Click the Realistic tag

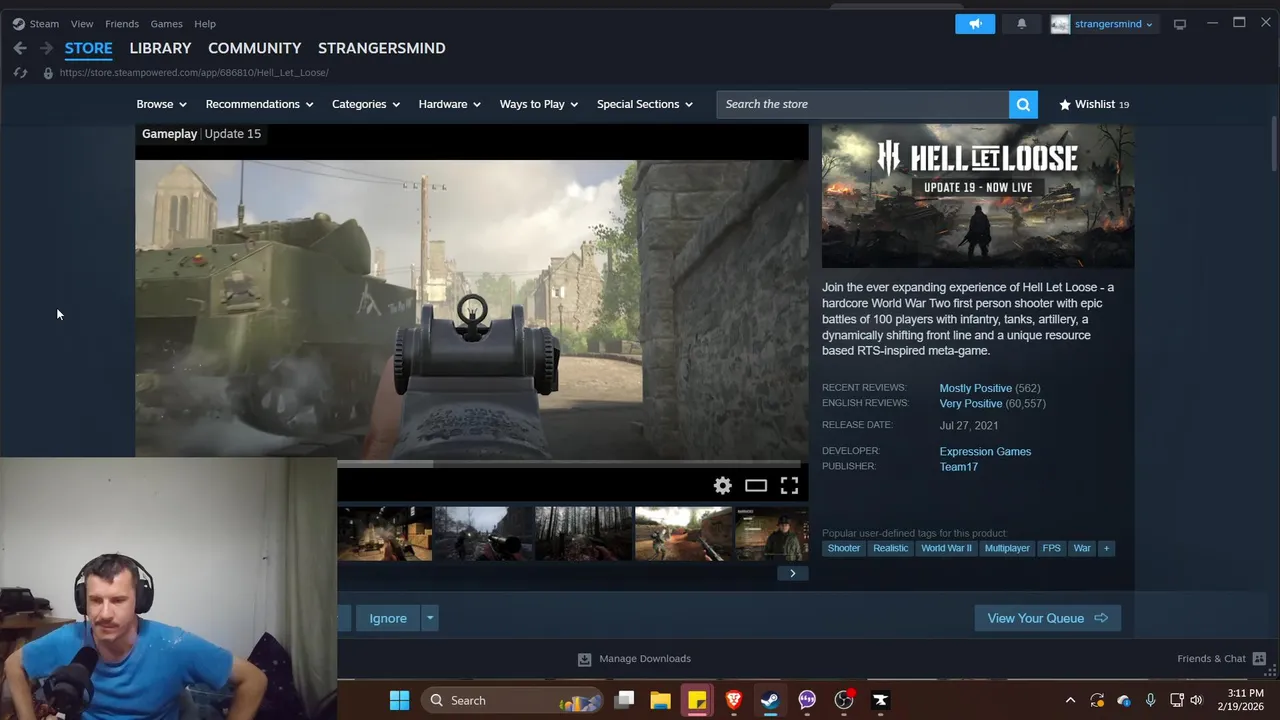point(890,548)
